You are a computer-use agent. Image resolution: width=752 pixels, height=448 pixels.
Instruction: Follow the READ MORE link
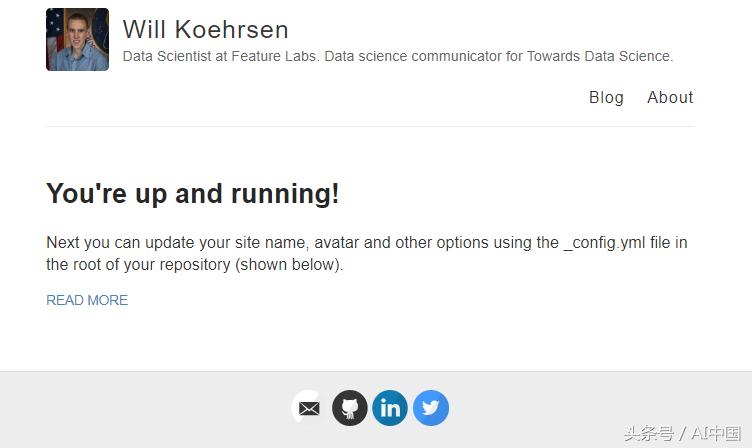coord(87,300)
